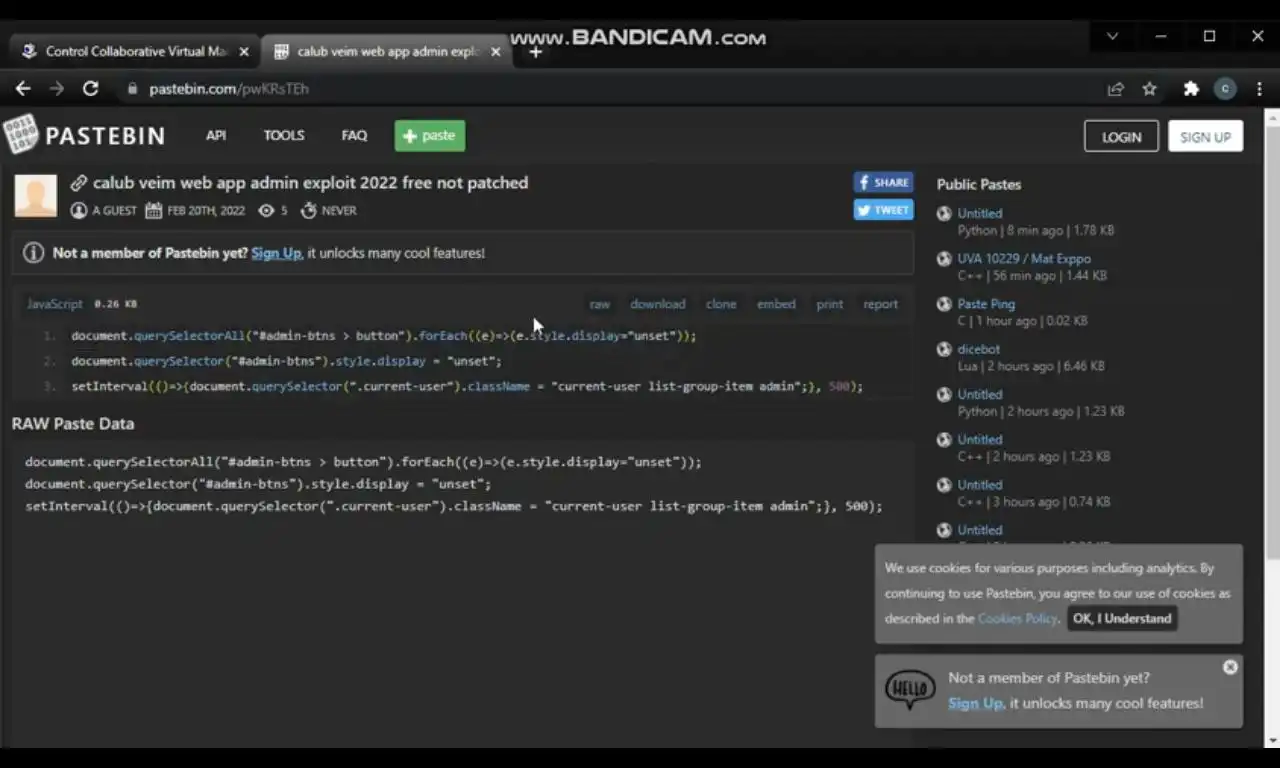
Task: Click the LOGIN button
Action: click(1121, 137)
